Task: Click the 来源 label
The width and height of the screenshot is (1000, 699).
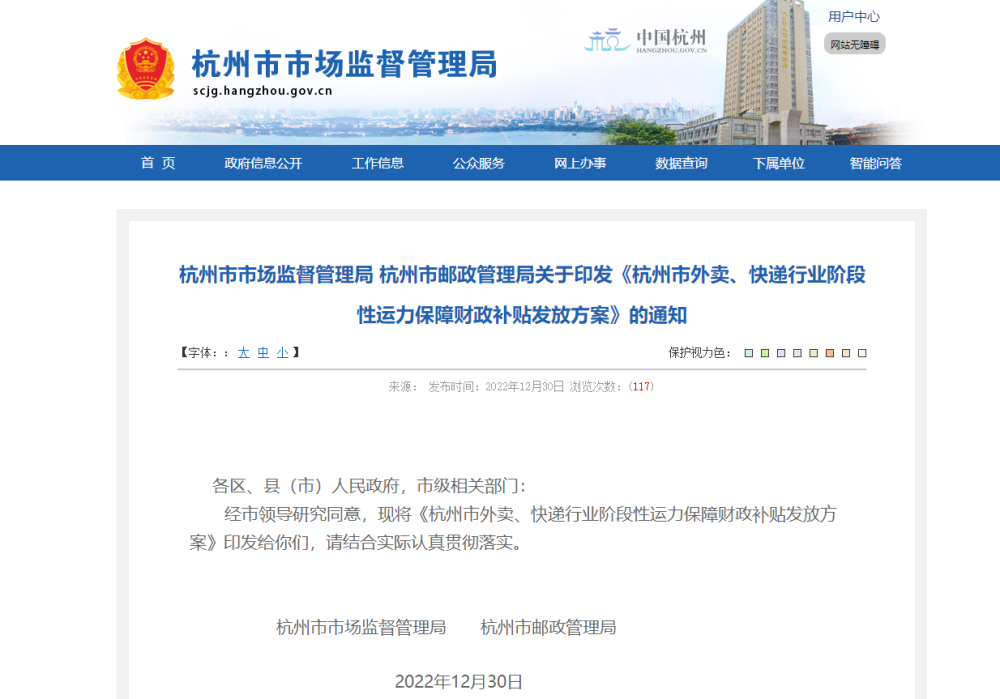Action: (x=403, y=386)
